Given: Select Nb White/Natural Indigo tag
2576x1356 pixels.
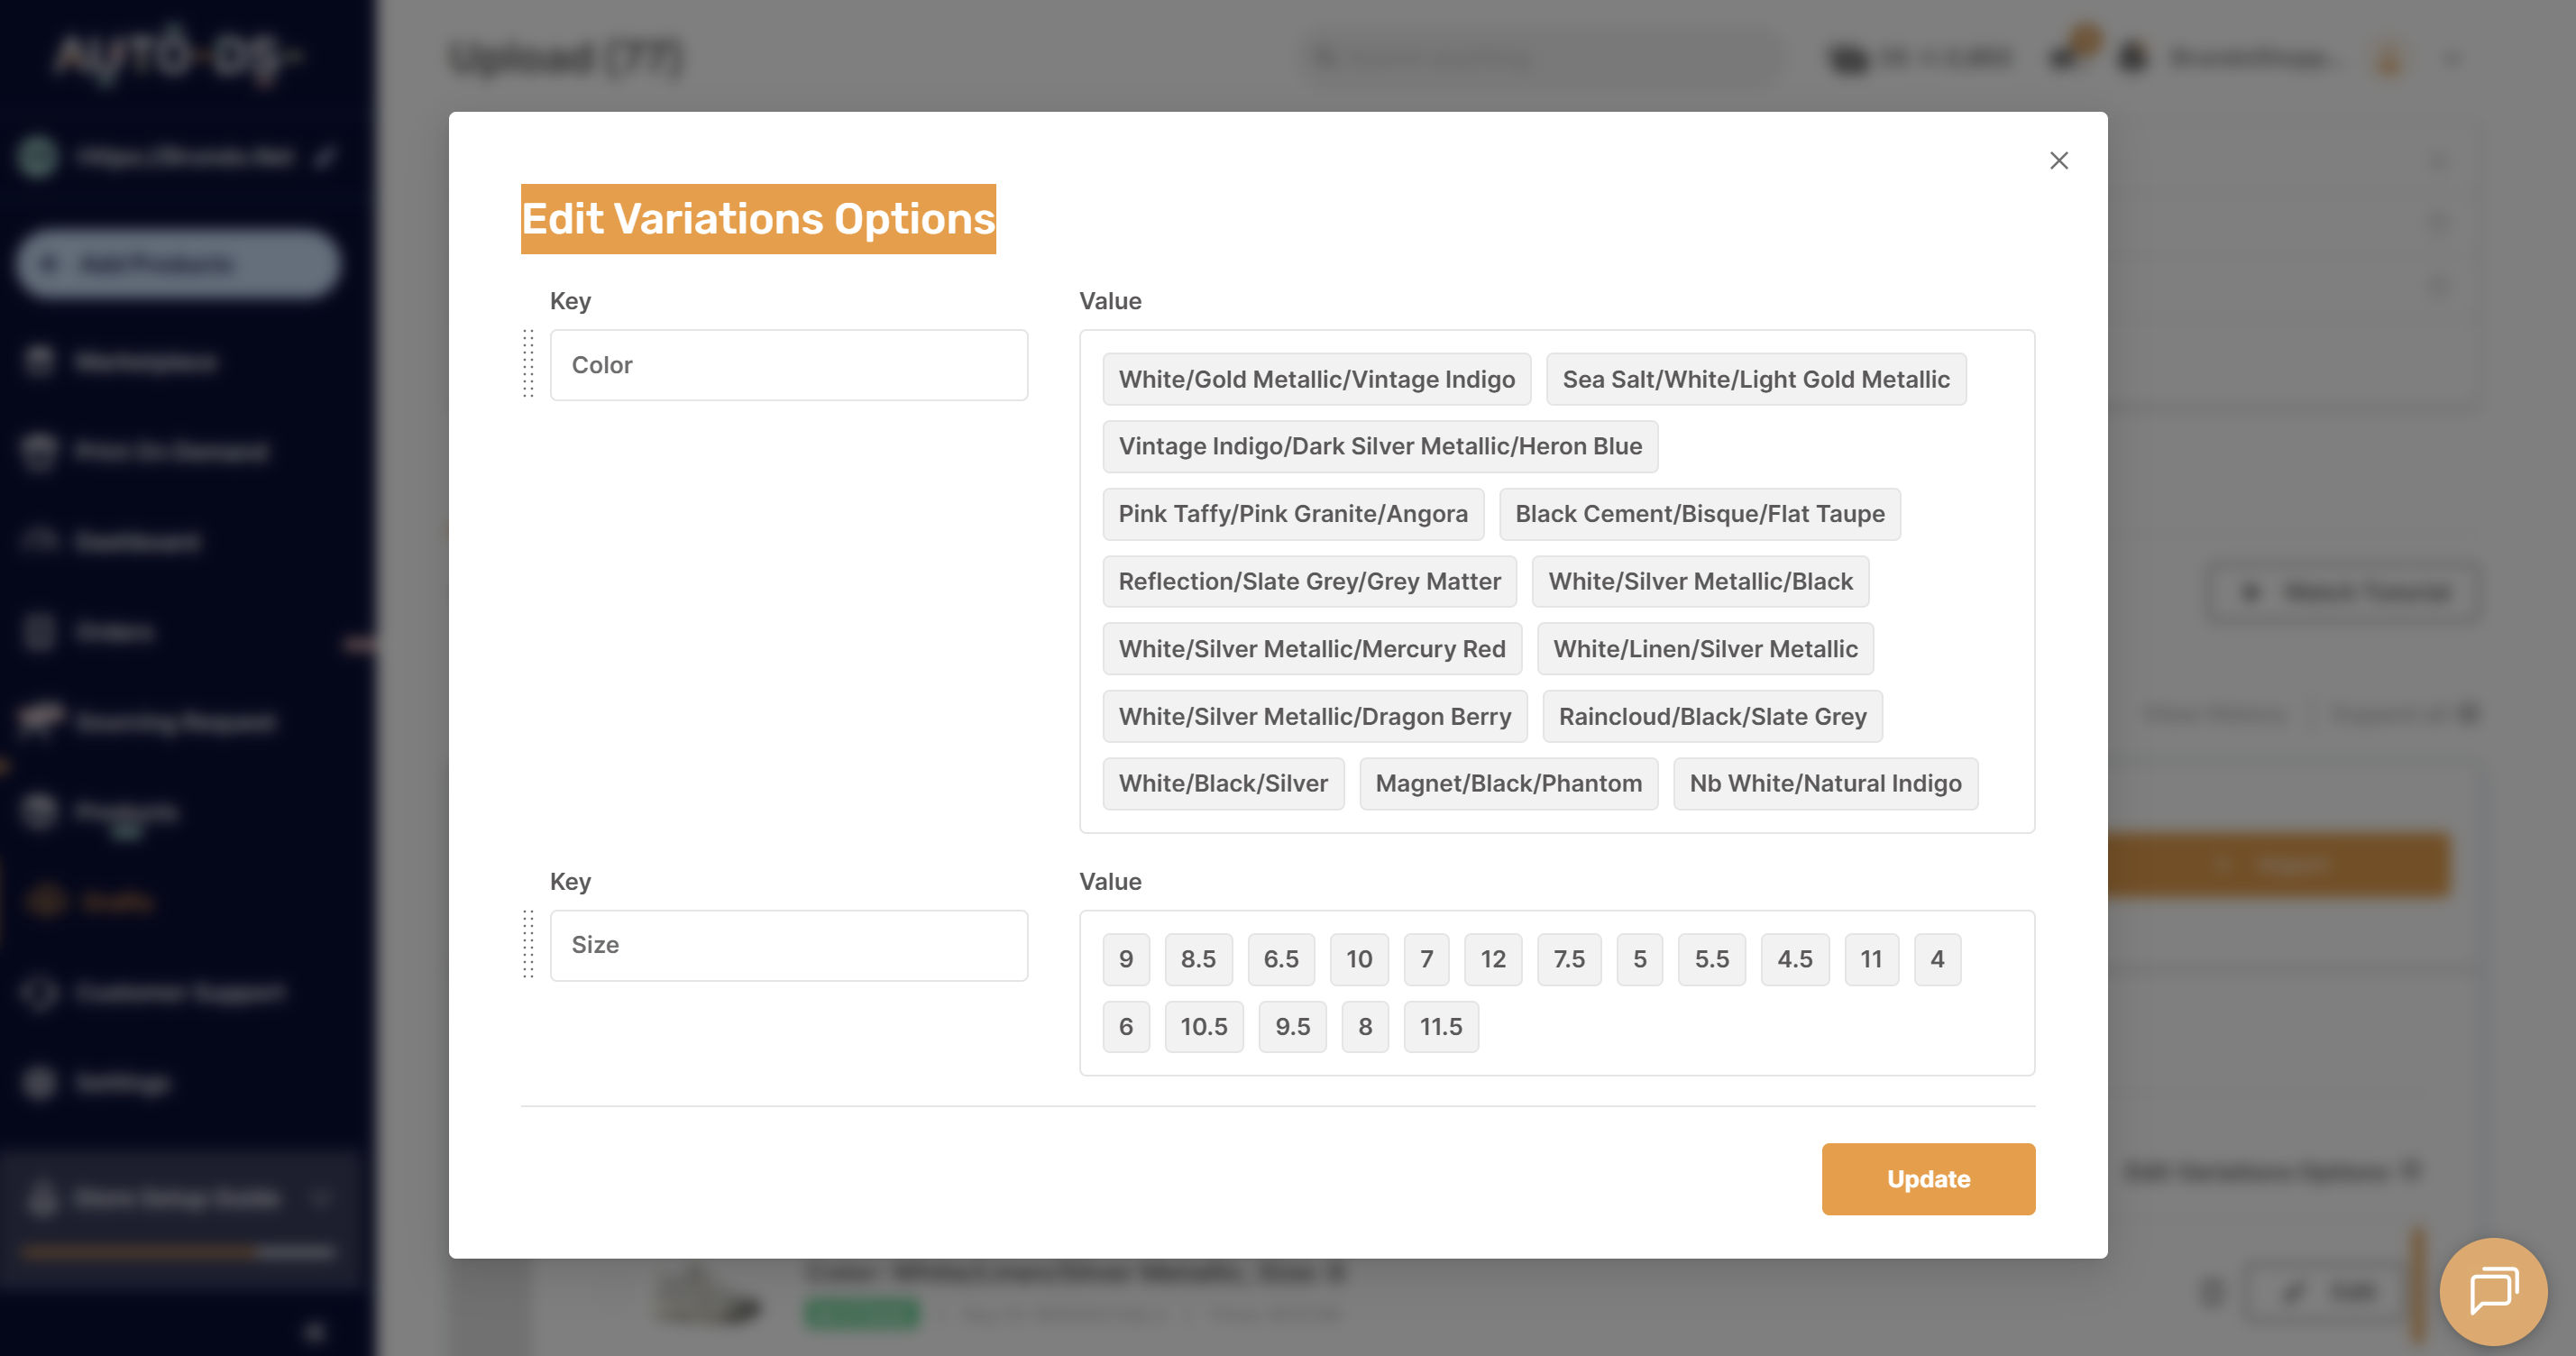Looking at the screenshot, I should 1824,783.
